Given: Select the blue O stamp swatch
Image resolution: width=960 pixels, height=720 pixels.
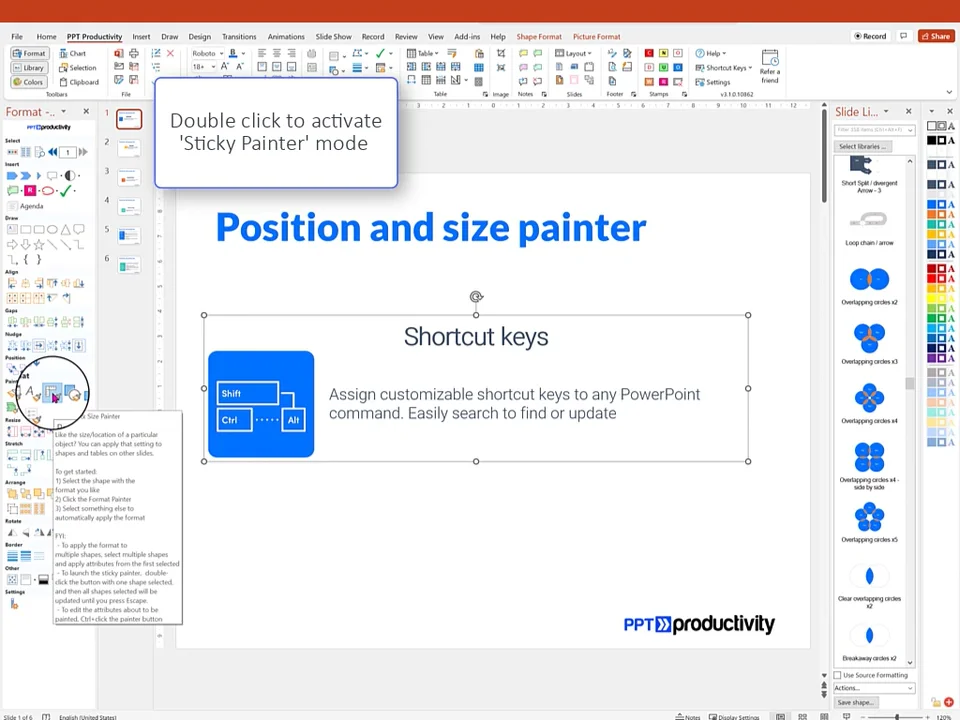Looking at the screenshot, I should tap(678, 67).
